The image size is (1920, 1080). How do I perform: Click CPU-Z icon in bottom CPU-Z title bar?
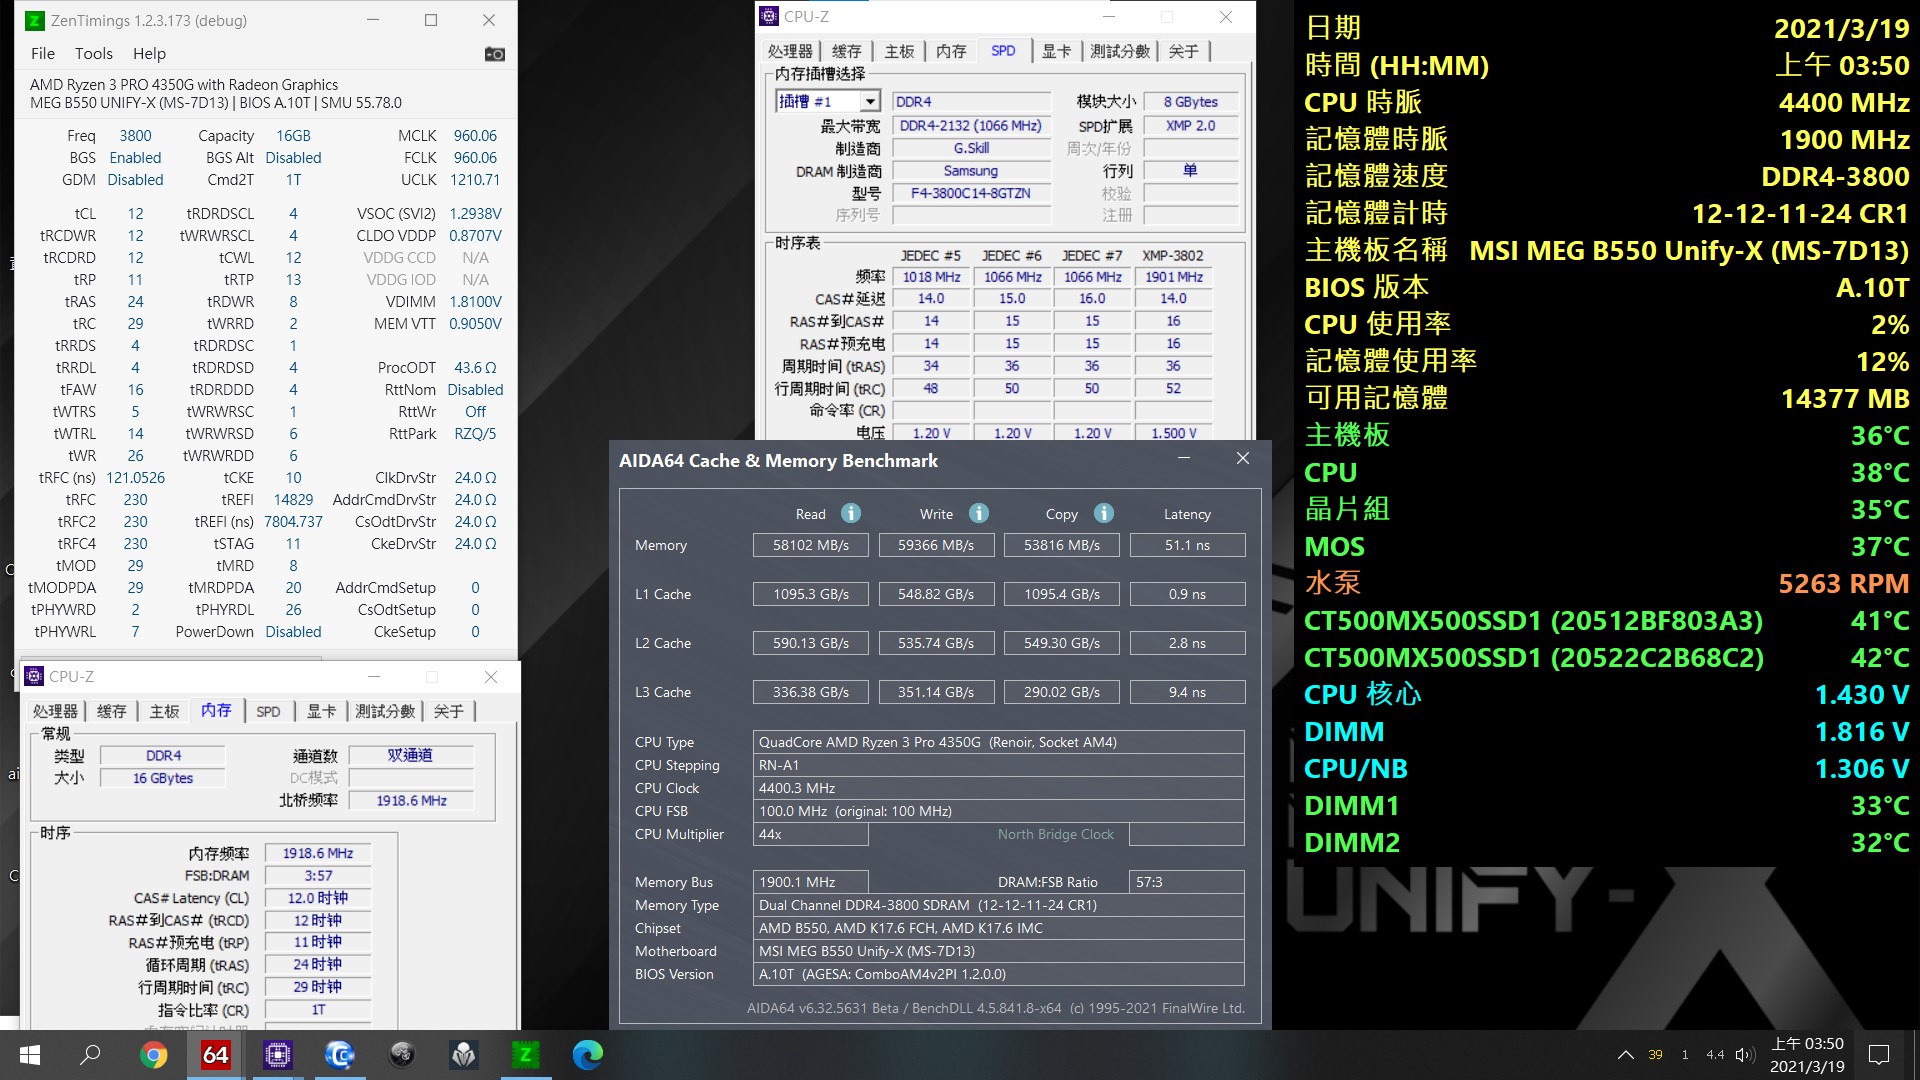click(34, 676)
